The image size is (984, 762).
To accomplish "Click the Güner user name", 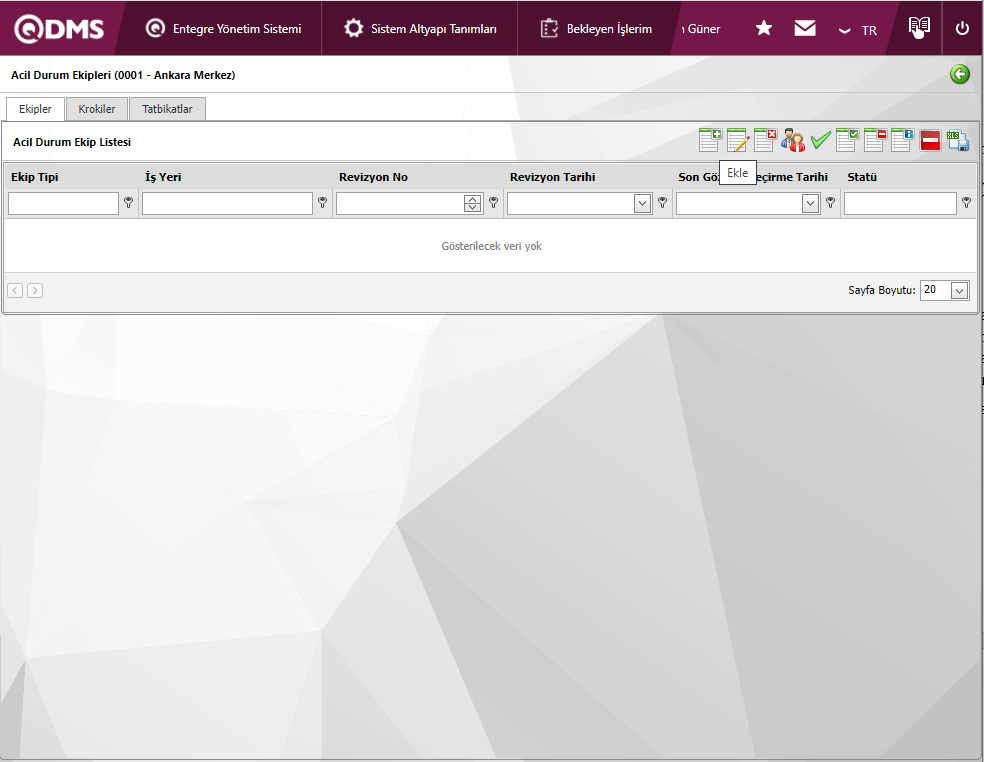I will click(701, 29).
